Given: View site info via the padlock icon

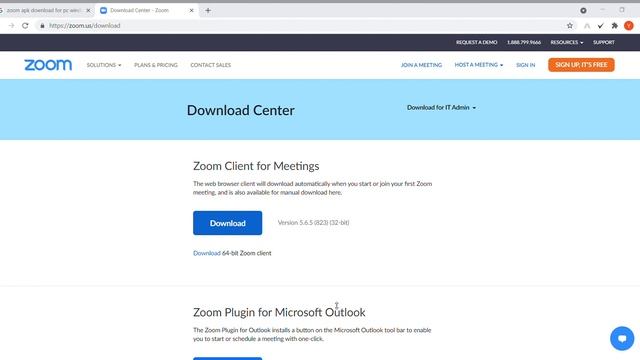Looking at the screenshot, I should pyautogui.click(x=42, y=26).
